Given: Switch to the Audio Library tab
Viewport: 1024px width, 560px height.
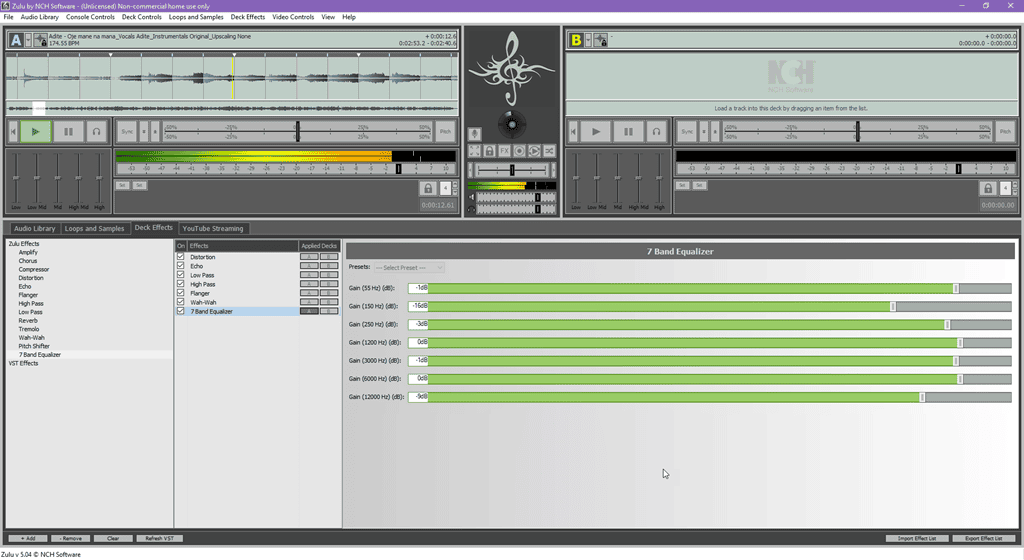Looking at the screenshot, I should 35,228.
